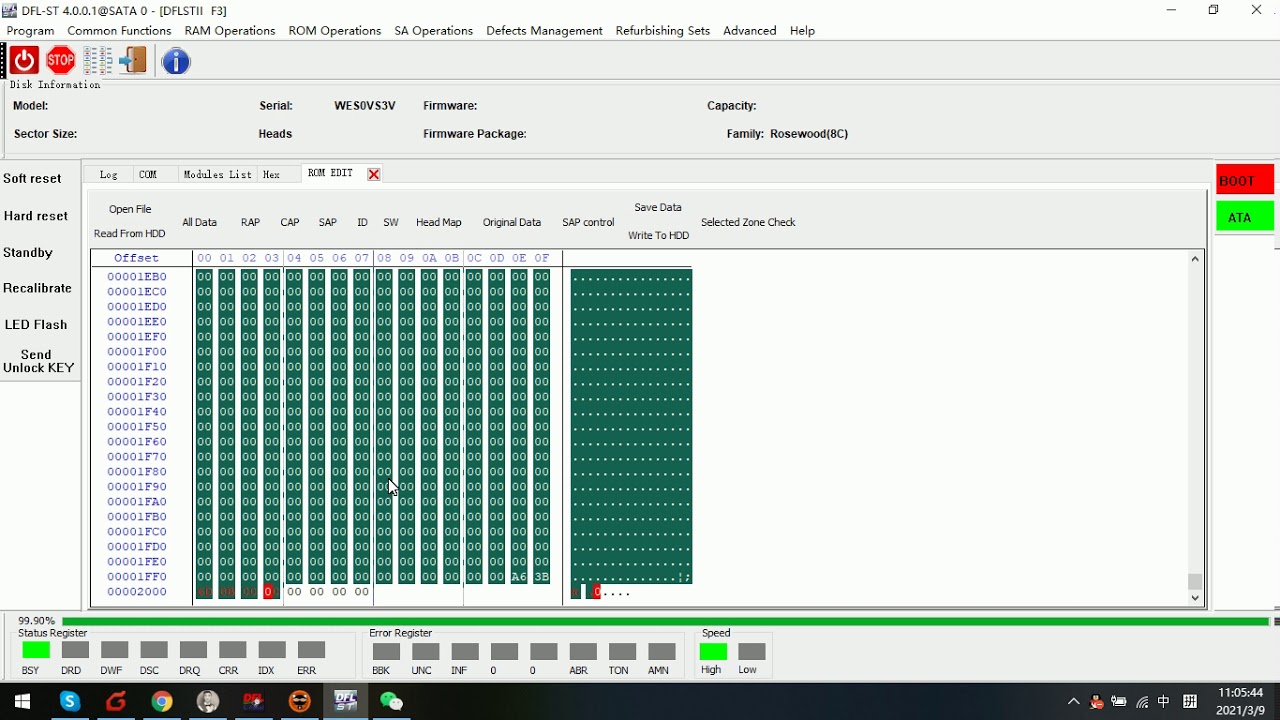This screenshot has height=720, width=1280.
Task: Click SAP control button
Action: click(588, 222)
